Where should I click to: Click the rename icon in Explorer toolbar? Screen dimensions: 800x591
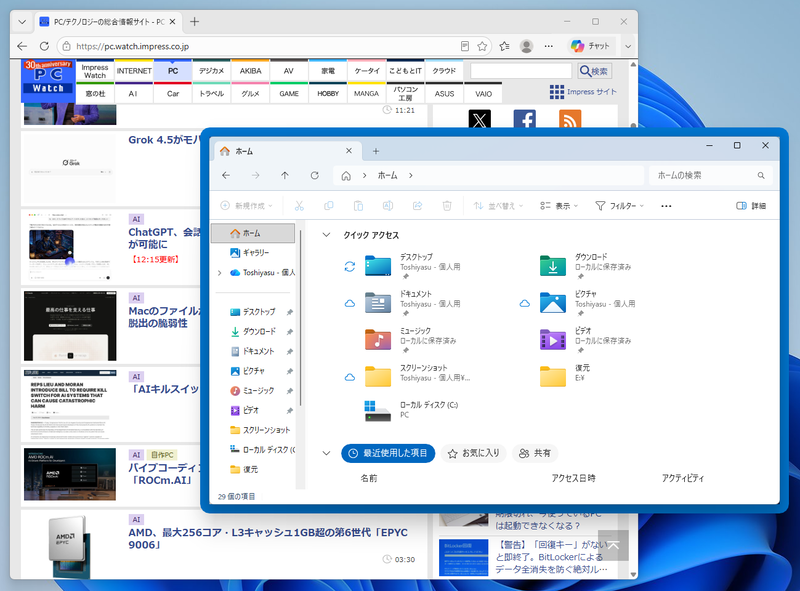tap(388, 206)
